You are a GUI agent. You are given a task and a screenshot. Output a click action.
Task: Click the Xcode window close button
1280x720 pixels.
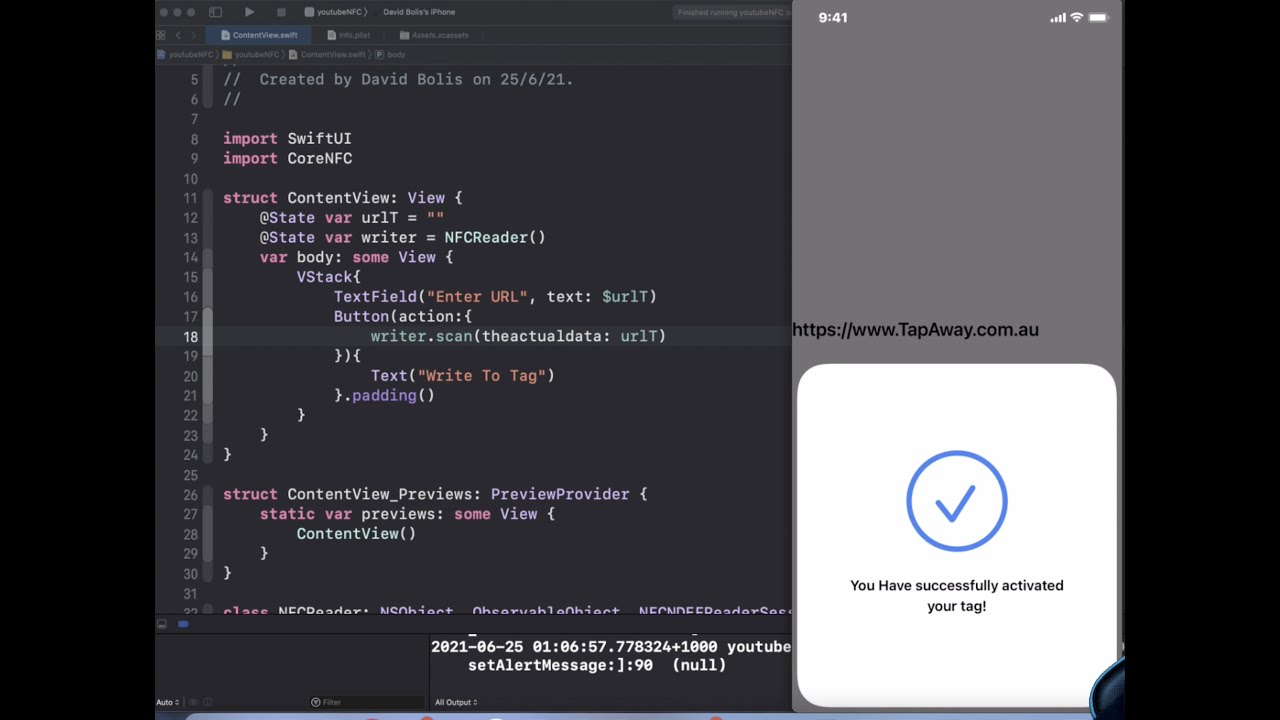click(x=163, y=12)
